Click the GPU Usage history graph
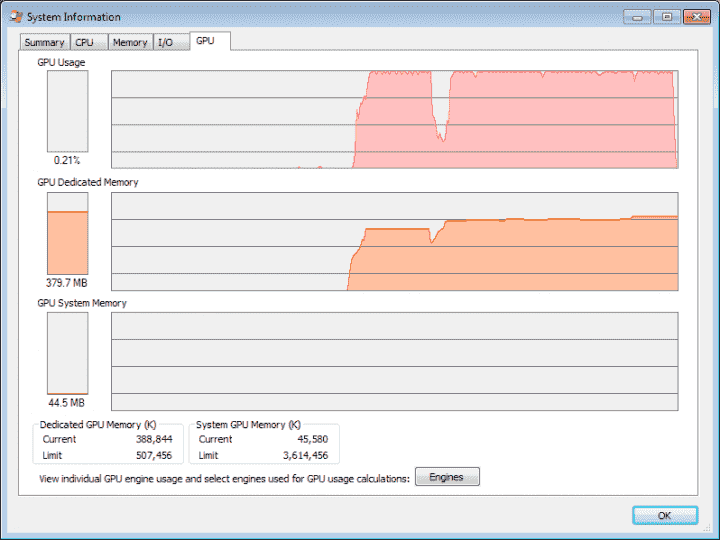Screen dimensions: 720x540 click(x=394, y=119)
